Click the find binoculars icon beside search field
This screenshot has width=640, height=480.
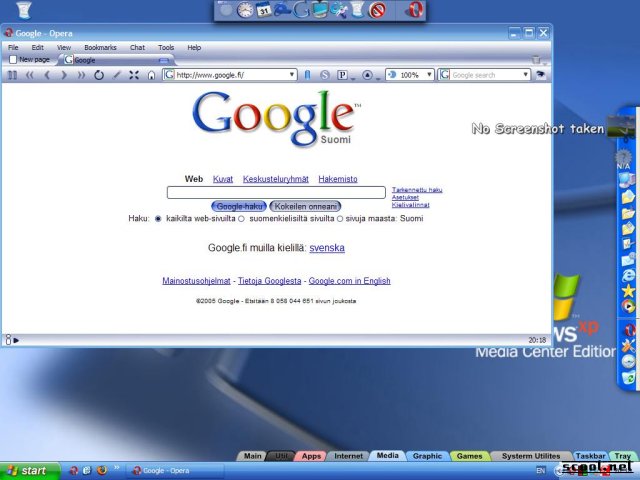tap(541, 75)
